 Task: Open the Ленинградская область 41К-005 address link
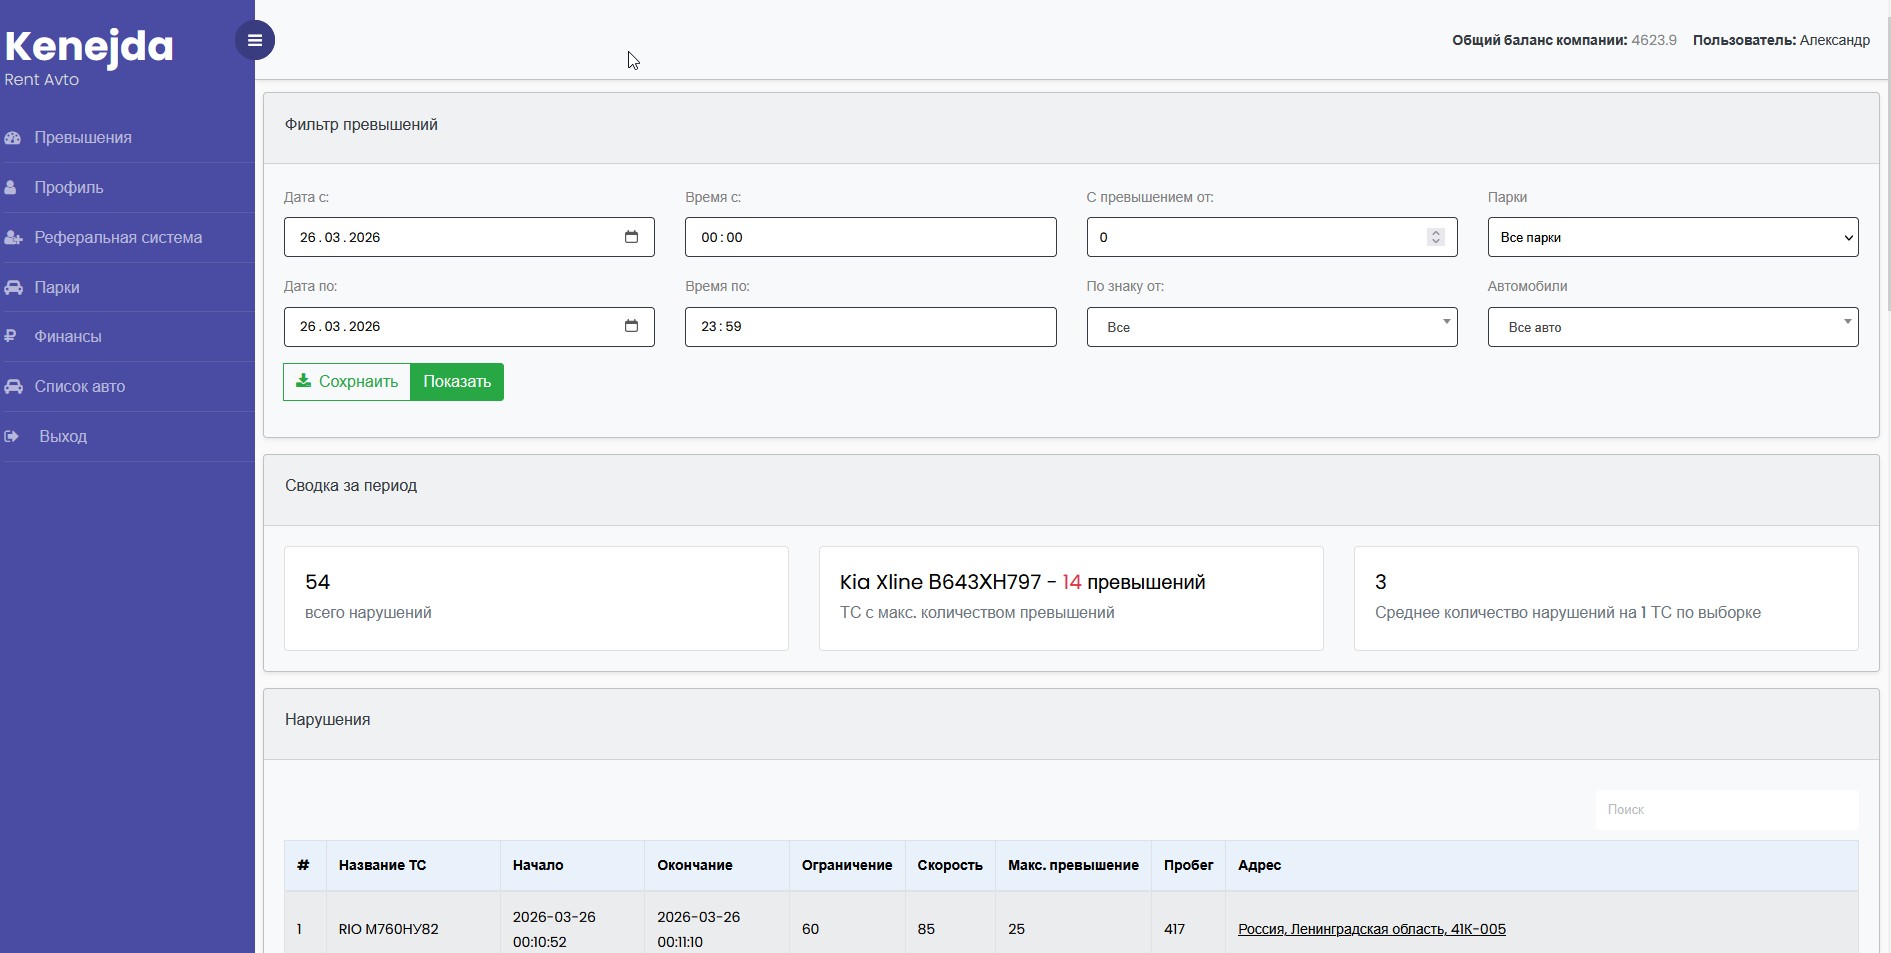pos(1371,929)
